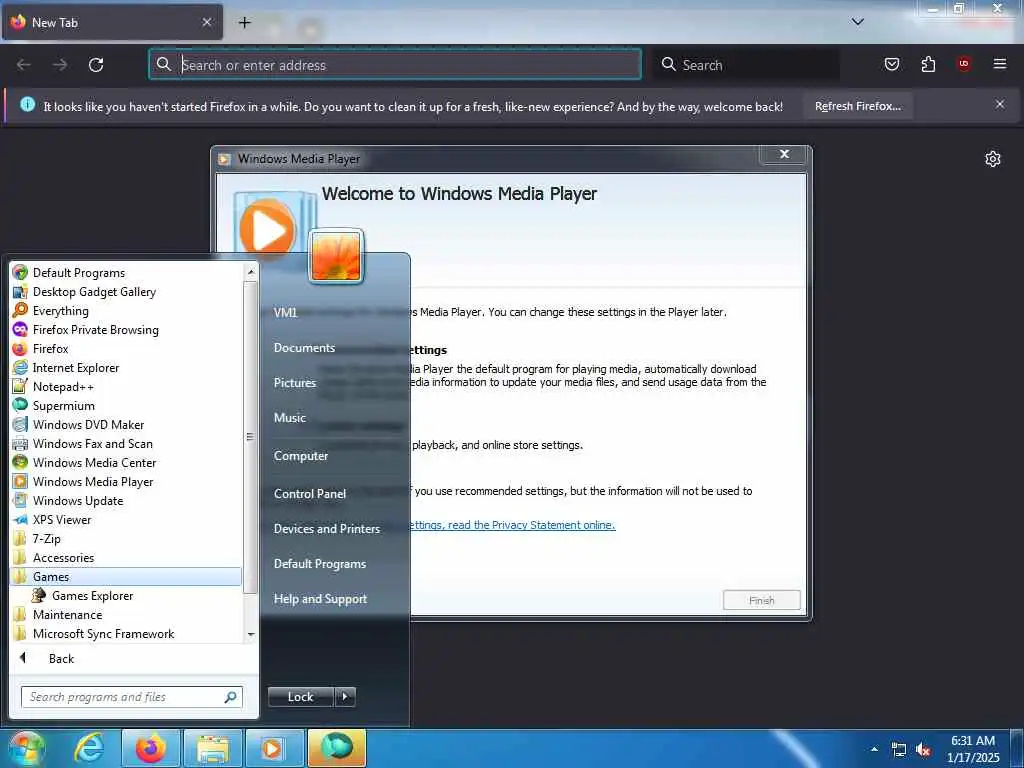Click Windows Media Player taskbar button
Image resolution: width=1024 pixels, height=768 pixels.
tap(274, 748)
